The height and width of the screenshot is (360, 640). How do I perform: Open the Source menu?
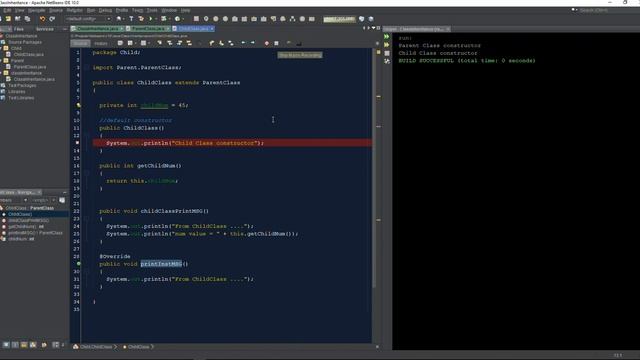click(56, 10)
